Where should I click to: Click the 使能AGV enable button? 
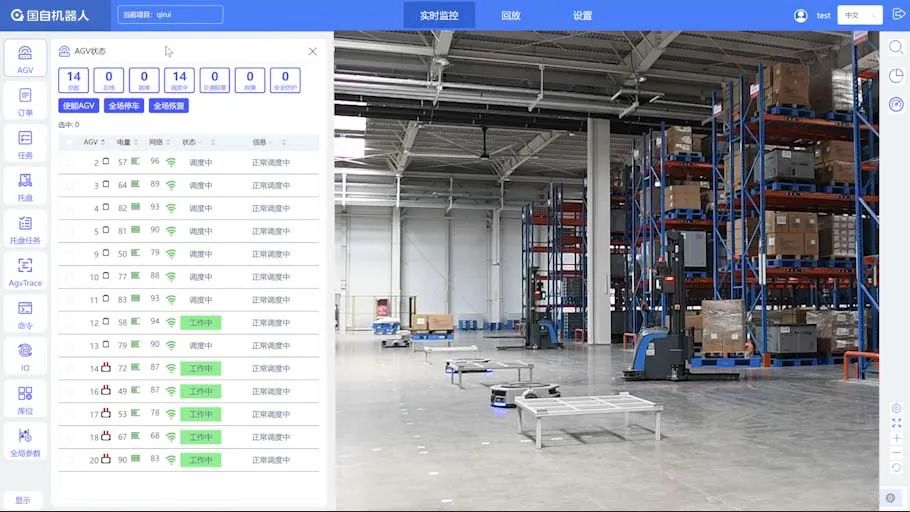coord(79,106)
